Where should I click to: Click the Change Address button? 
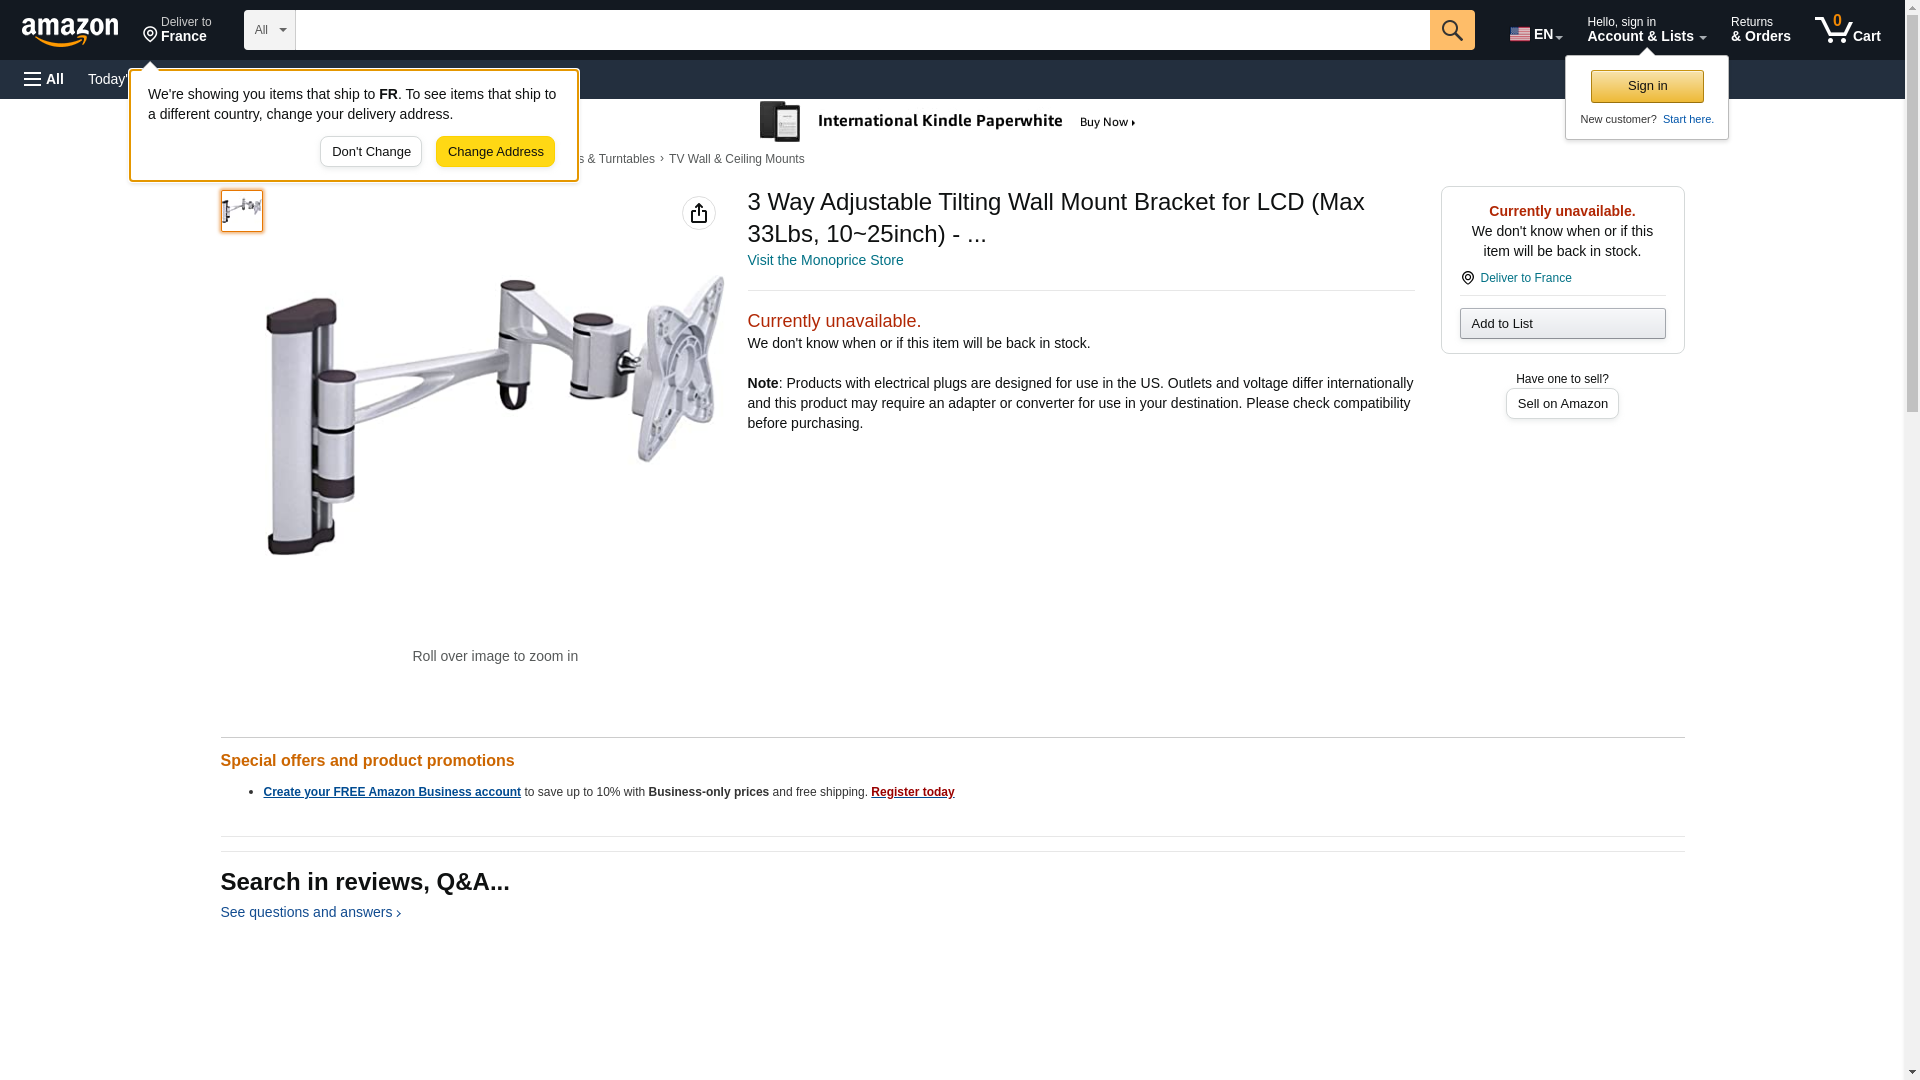click(495, 152)
